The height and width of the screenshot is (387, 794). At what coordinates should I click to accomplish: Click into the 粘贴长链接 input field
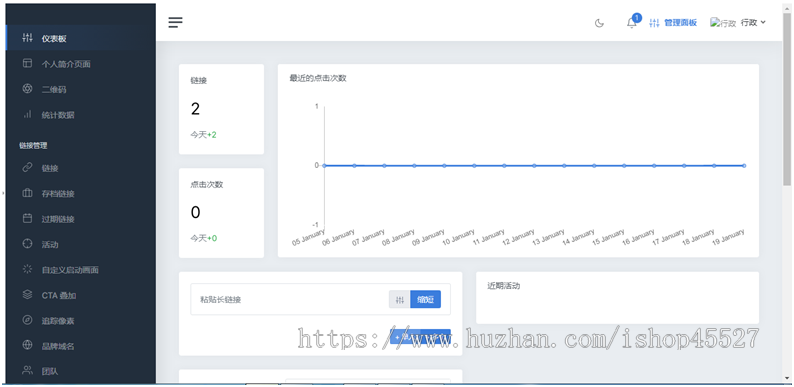coord(290,299)
